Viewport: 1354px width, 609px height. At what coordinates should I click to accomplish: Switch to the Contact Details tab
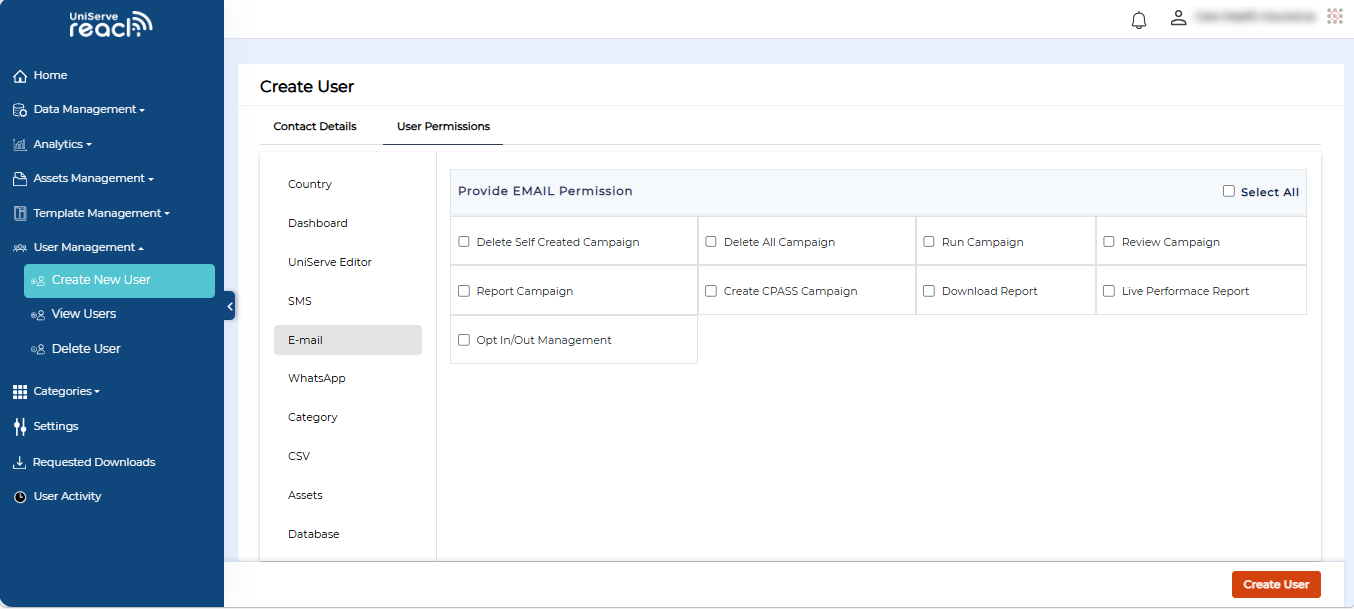click(x=315, y=127)
